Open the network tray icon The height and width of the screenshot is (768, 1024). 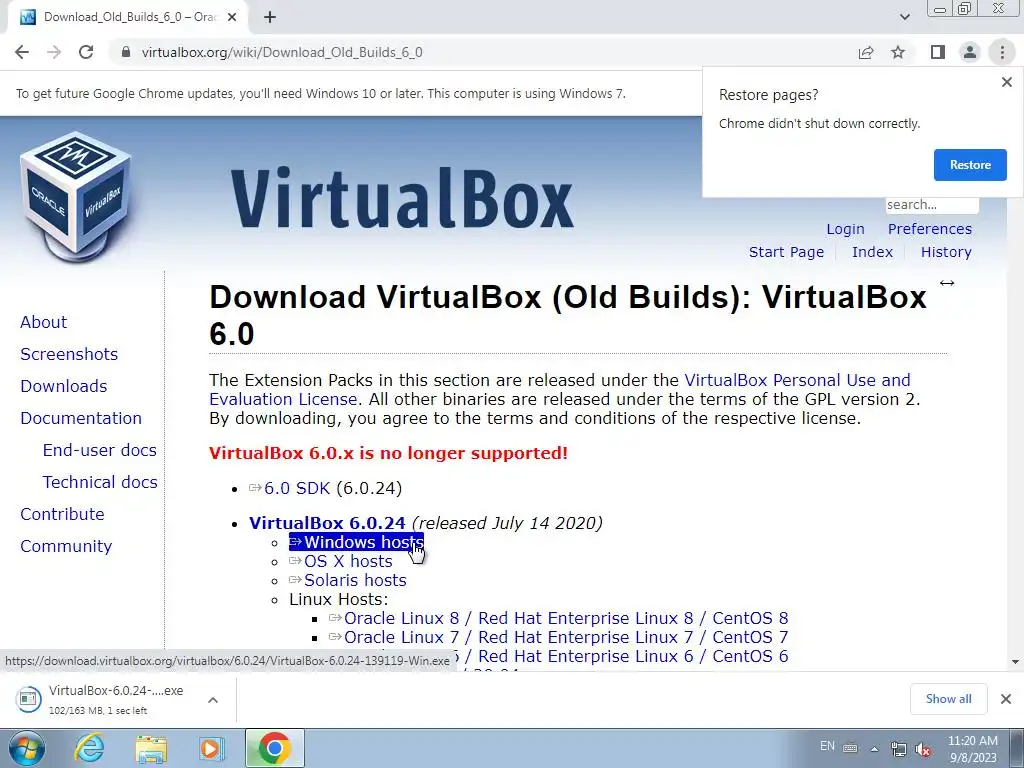[899, 749]
